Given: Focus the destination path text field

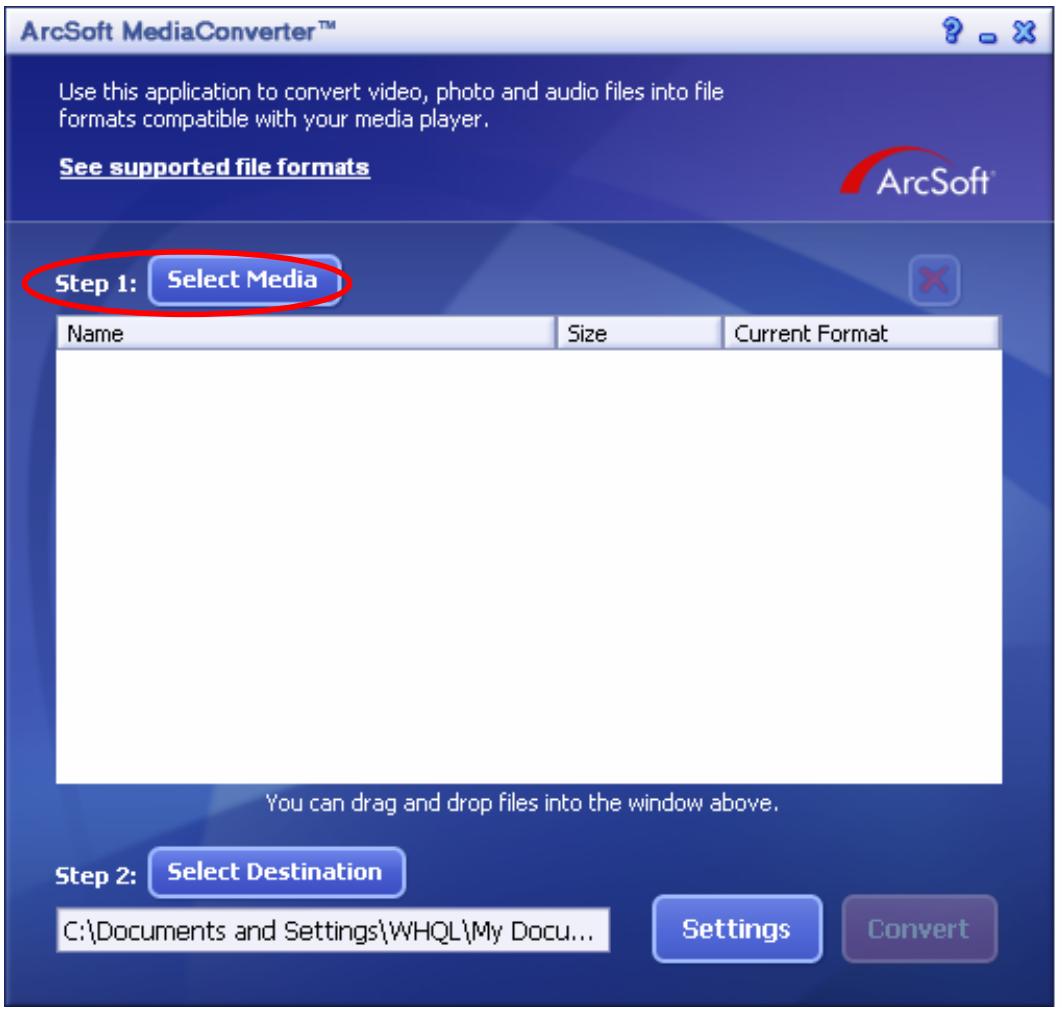Looking at the screenshot, I should [x=333, y=930].
